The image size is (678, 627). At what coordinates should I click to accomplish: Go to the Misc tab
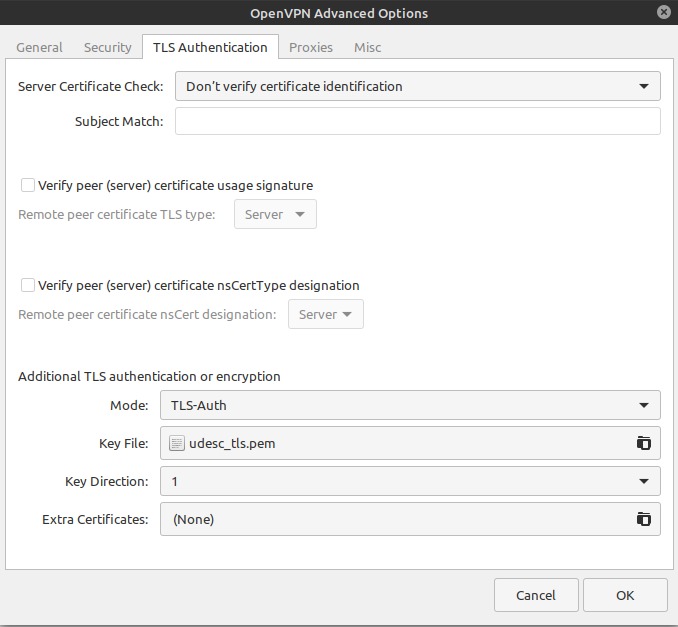367,47
